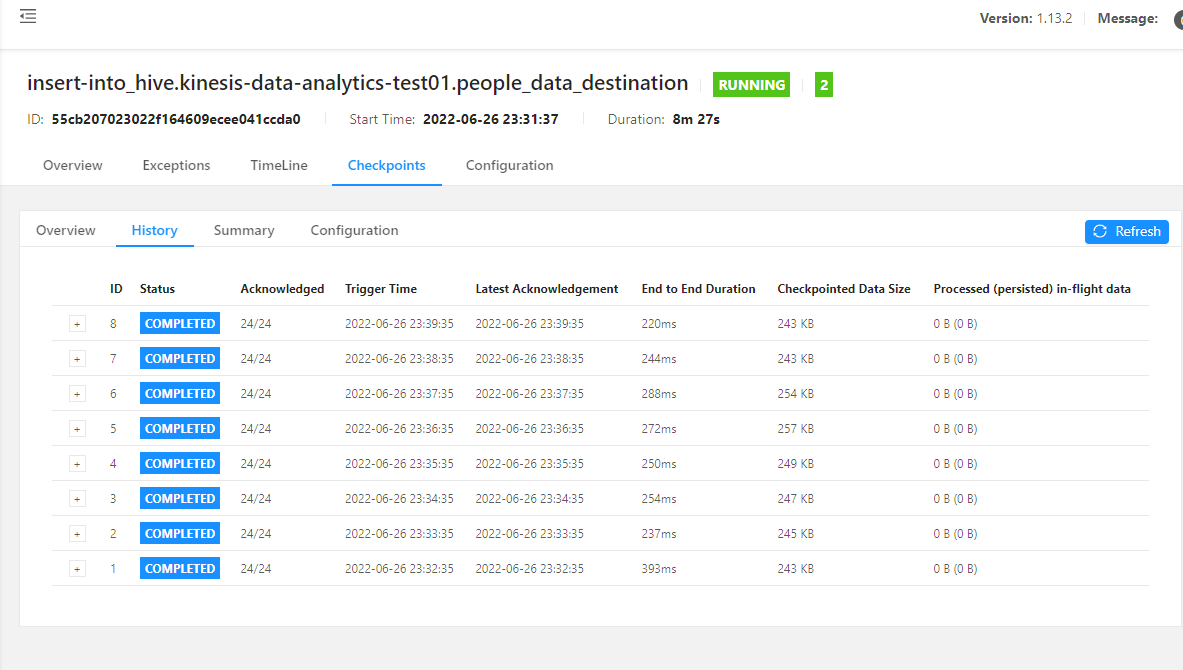This screenshot has height=670, width=1183.
Task: Click the Latest Acknowledgement column header
Action: tap(546, 289)
